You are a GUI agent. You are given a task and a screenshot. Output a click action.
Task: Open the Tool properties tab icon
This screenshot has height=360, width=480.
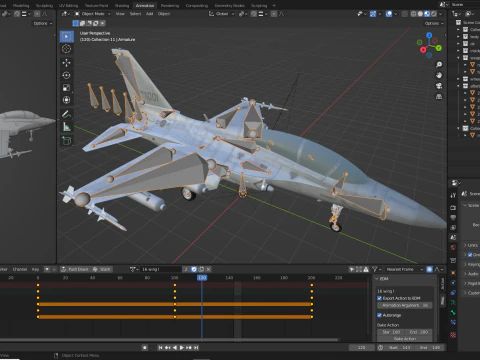(x=453, y=195)
